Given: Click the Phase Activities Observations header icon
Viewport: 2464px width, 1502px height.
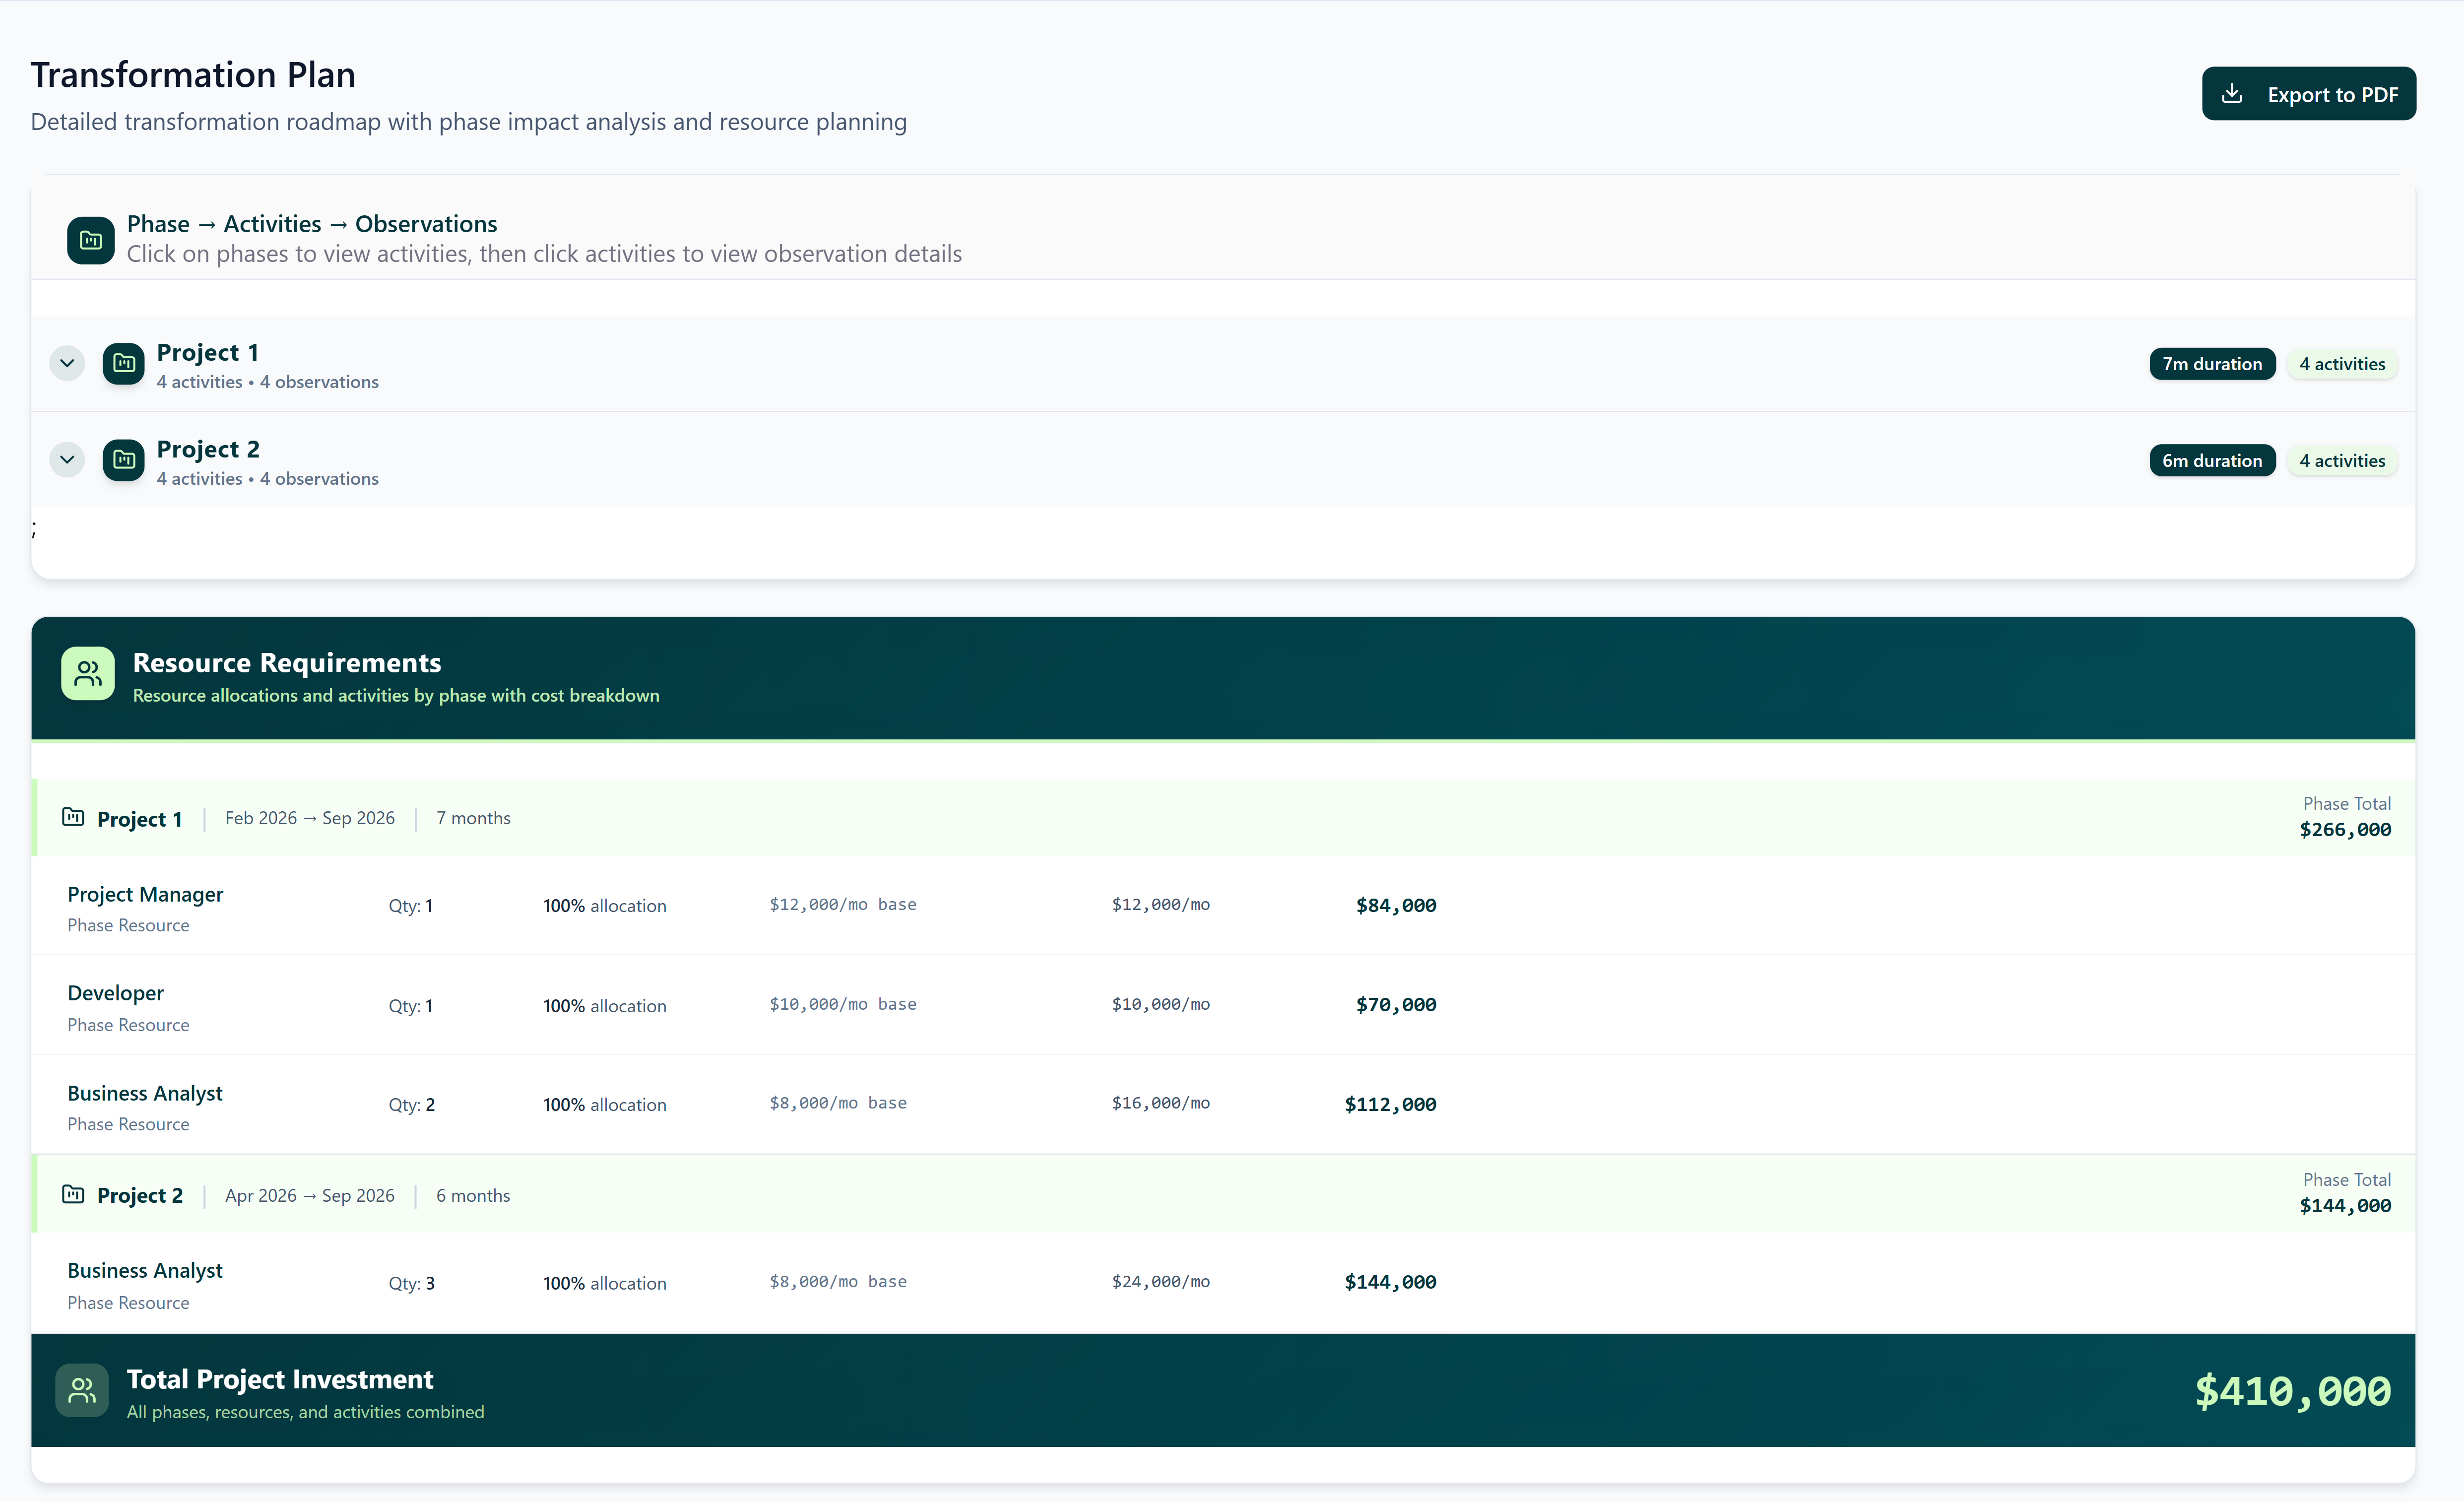Looking at the screenshot, I should coord(90,240).
